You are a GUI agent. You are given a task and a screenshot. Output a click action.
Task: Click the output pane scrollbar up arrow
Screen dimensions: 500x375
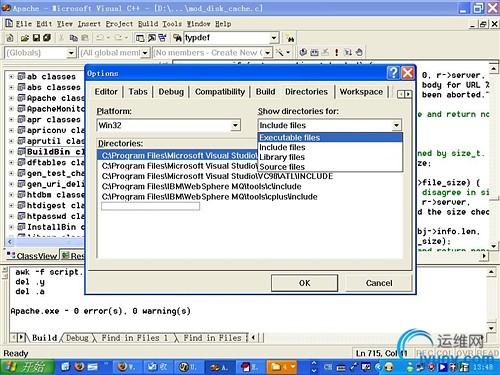click(x=491, y=272)
